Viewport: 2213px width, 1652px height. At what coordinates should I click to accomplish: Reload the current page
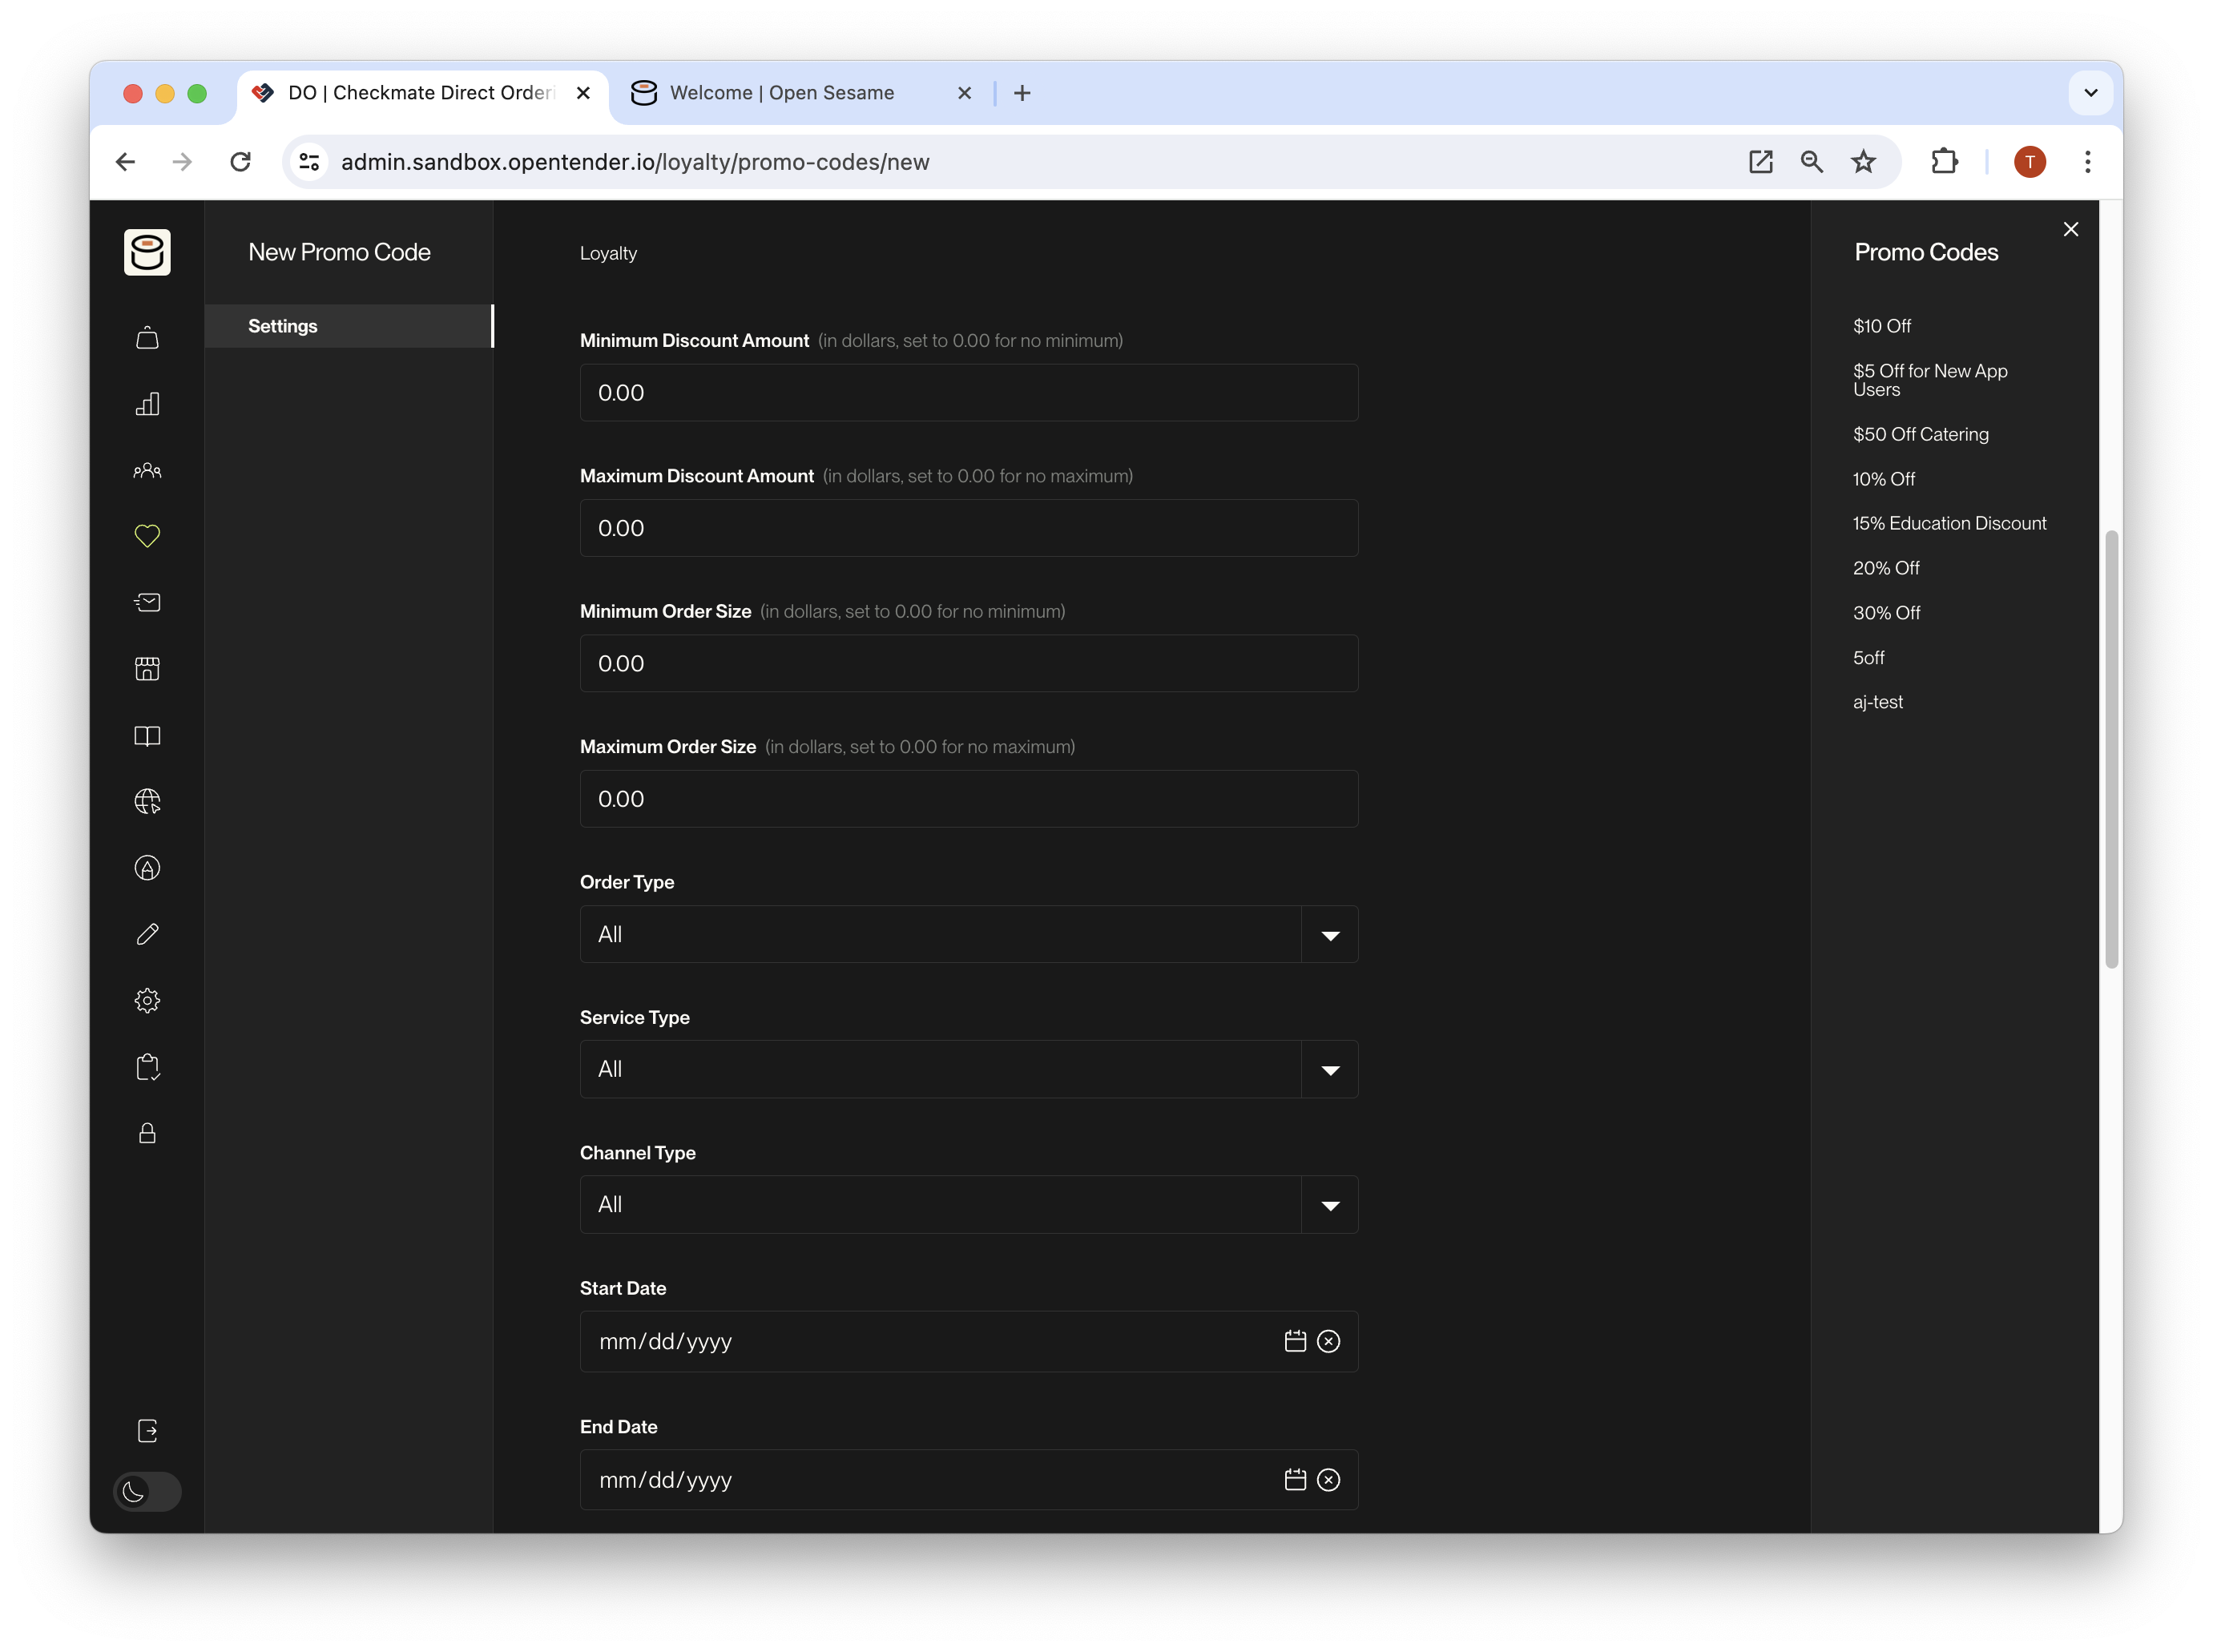coord(240,162)
